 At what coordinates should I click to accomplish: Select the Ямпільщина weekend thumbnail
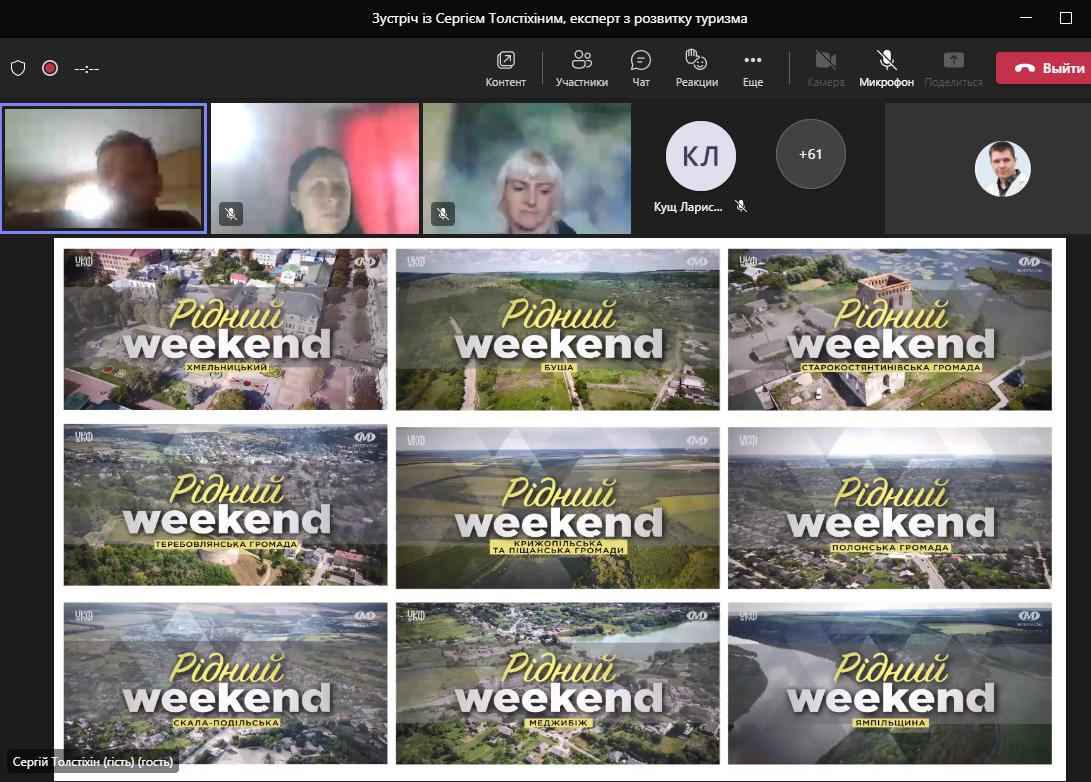(x=889, y=683)
